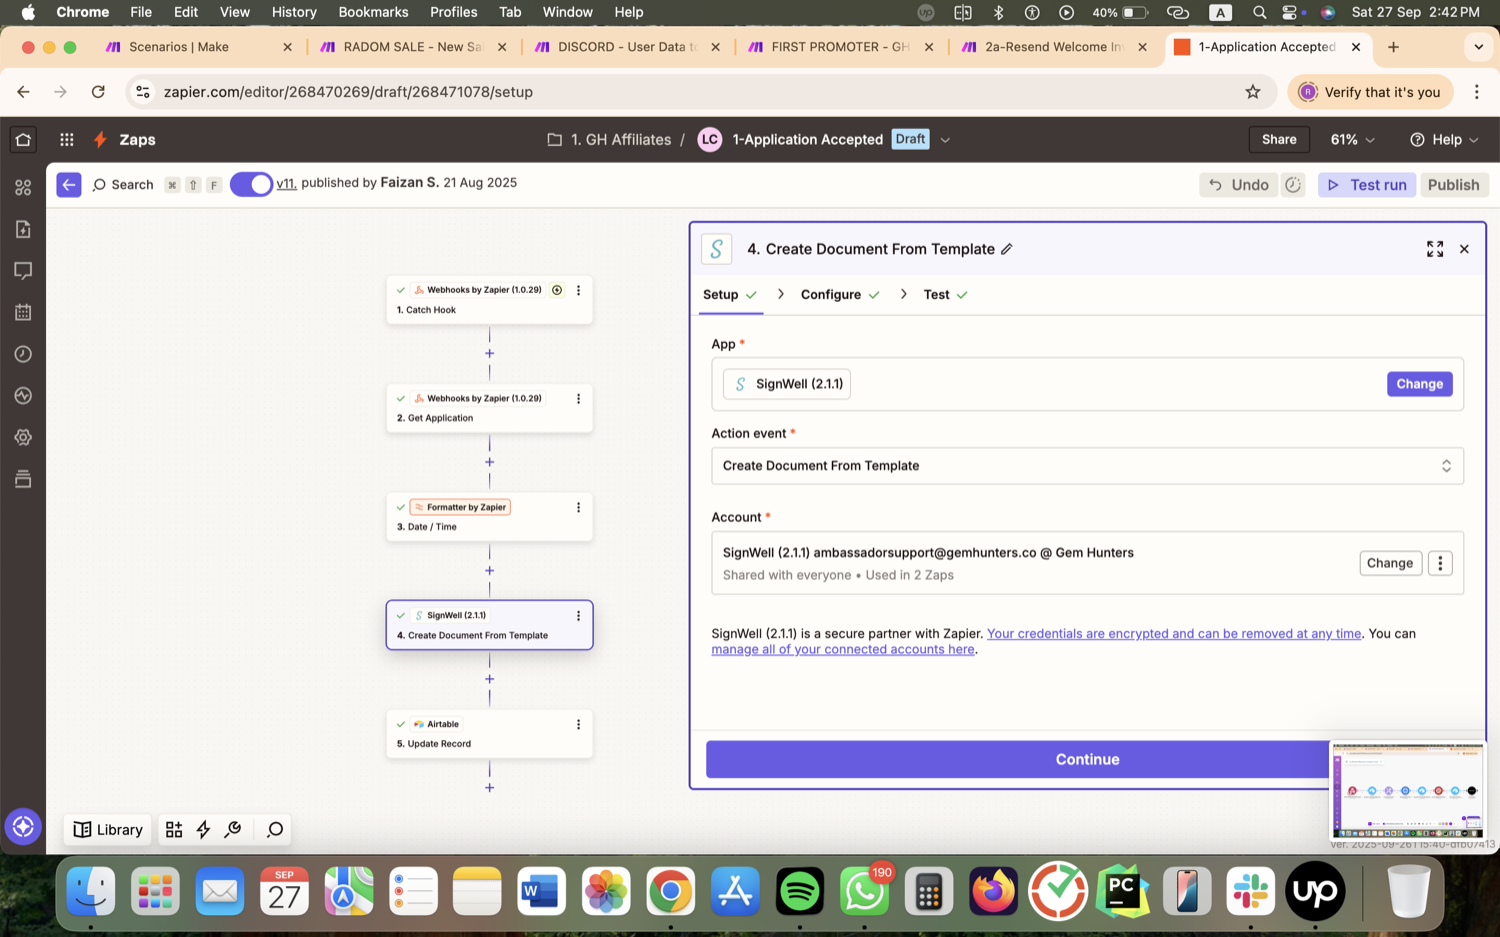Open options menu for Get Application step
Screen dimensions: 1500x937
tap(578, 399)
